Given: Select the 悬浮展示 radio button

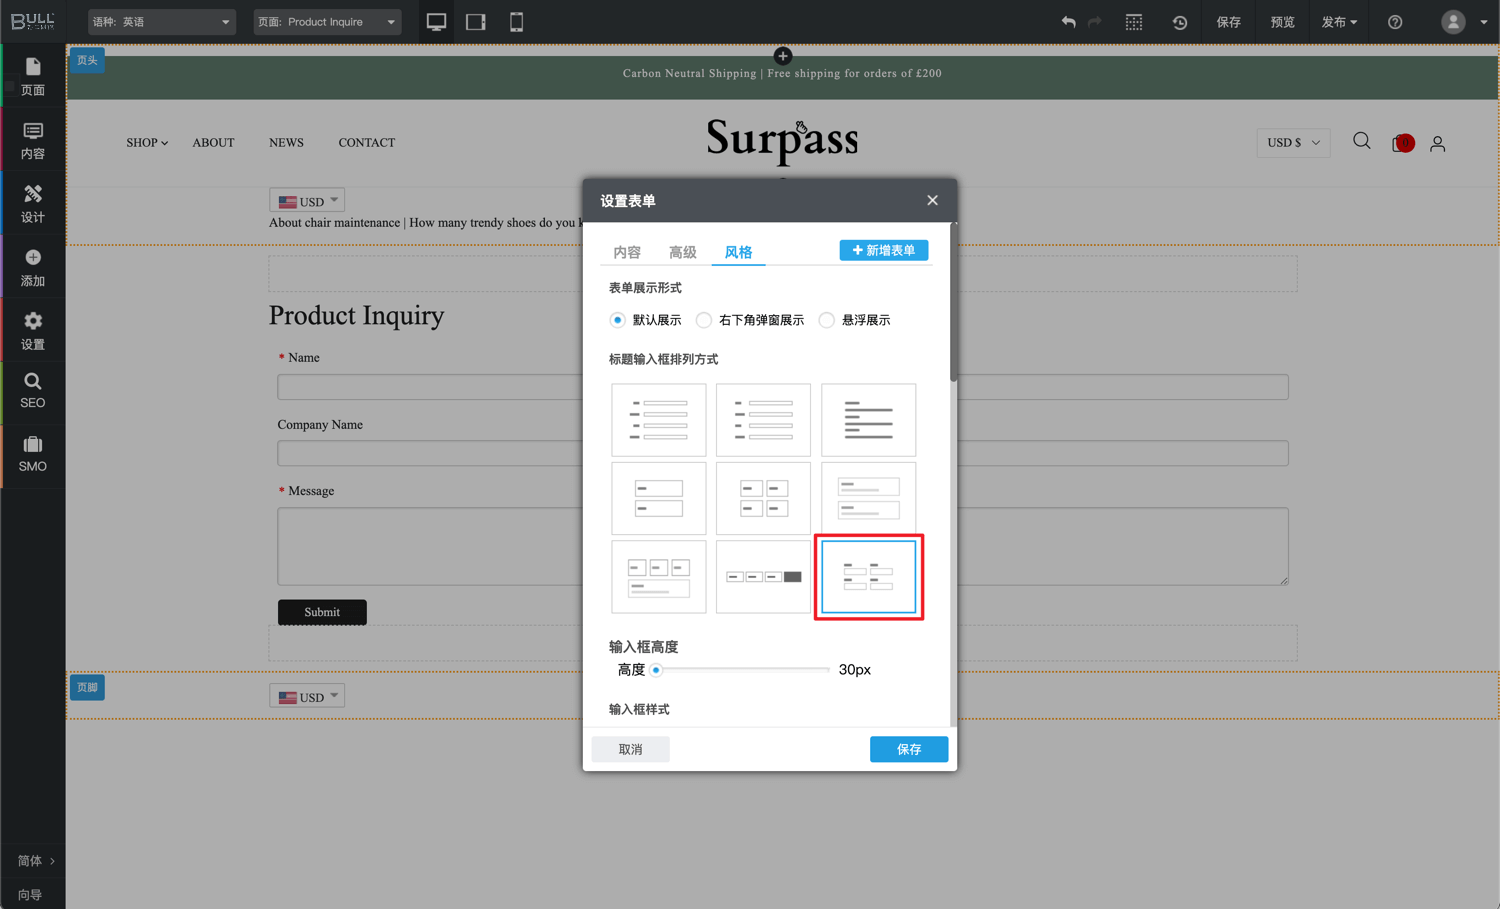Looking at the screenshot, I should [827, 320].
